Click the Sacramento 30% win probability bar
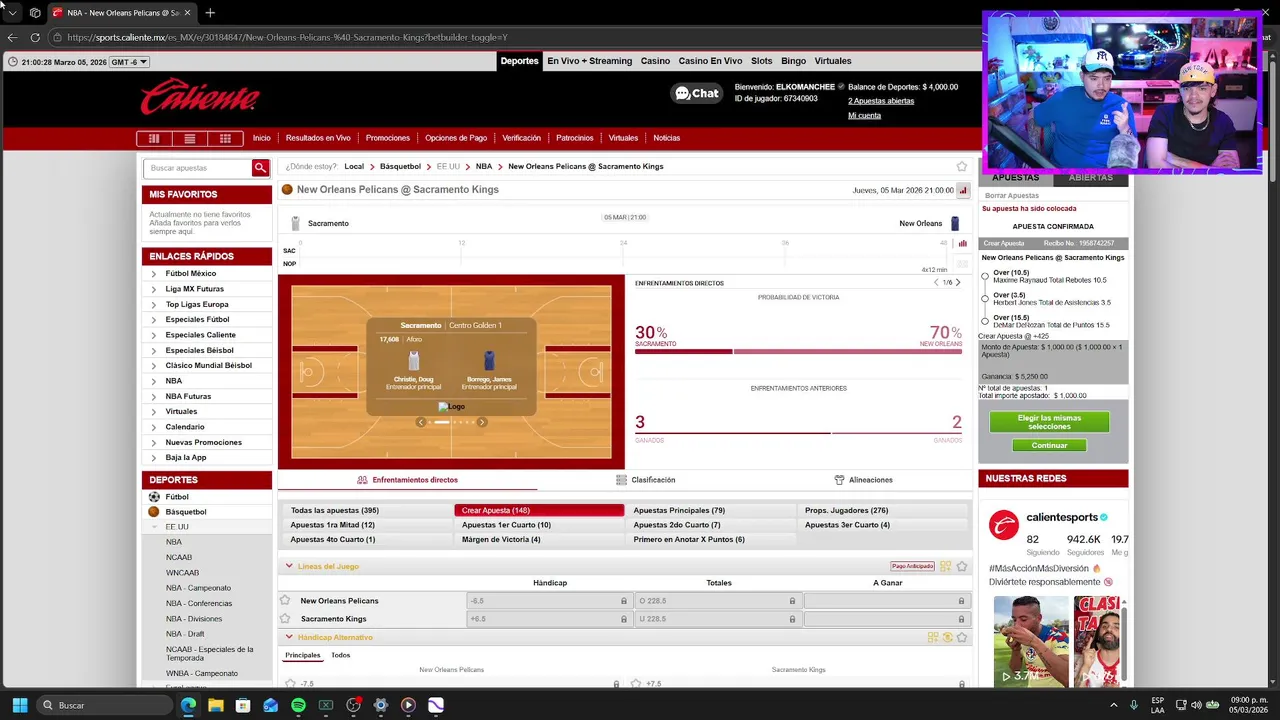1280x720 pixels. pos(684,351)
